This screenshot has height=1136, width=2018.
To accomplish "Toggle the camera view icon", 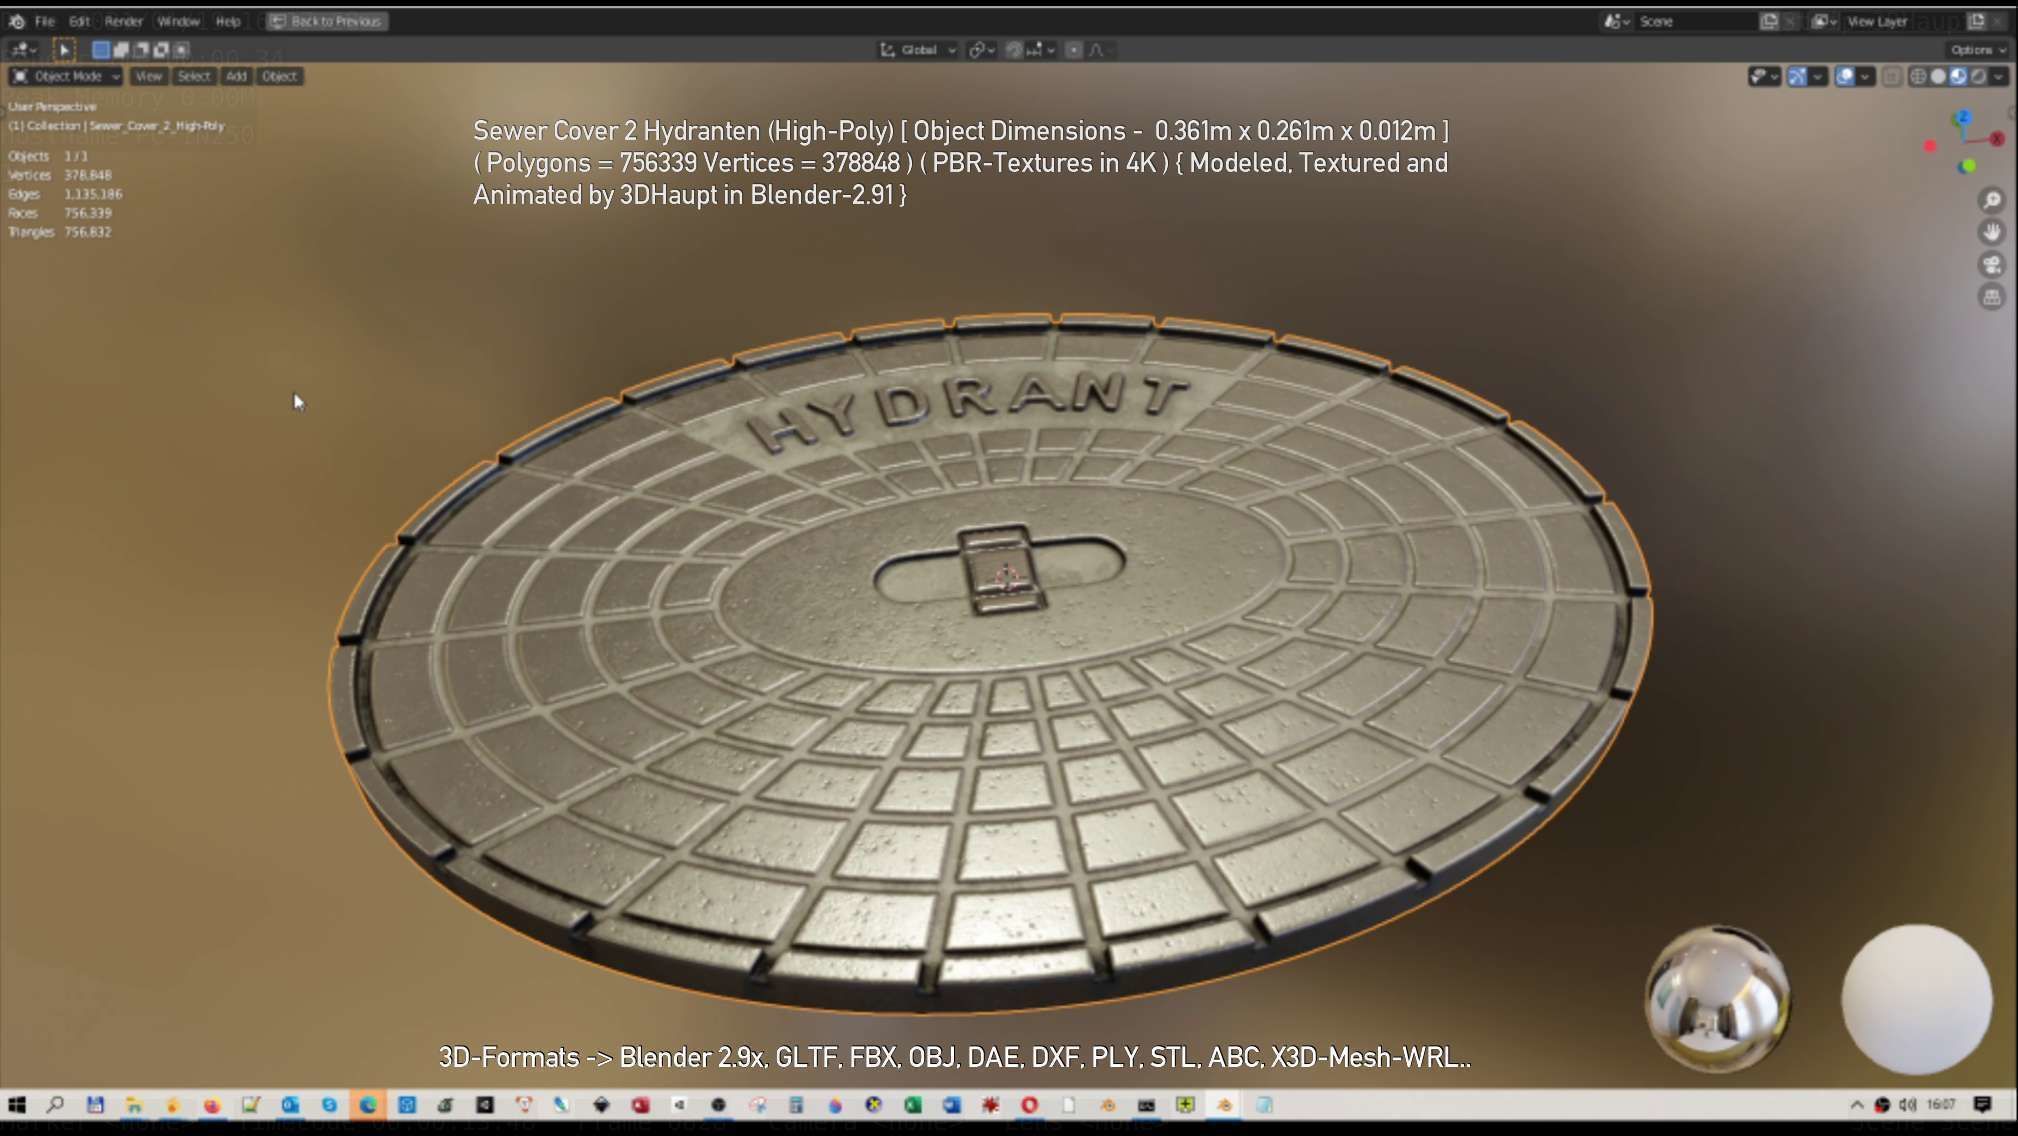I will [x=1992, y=264].
